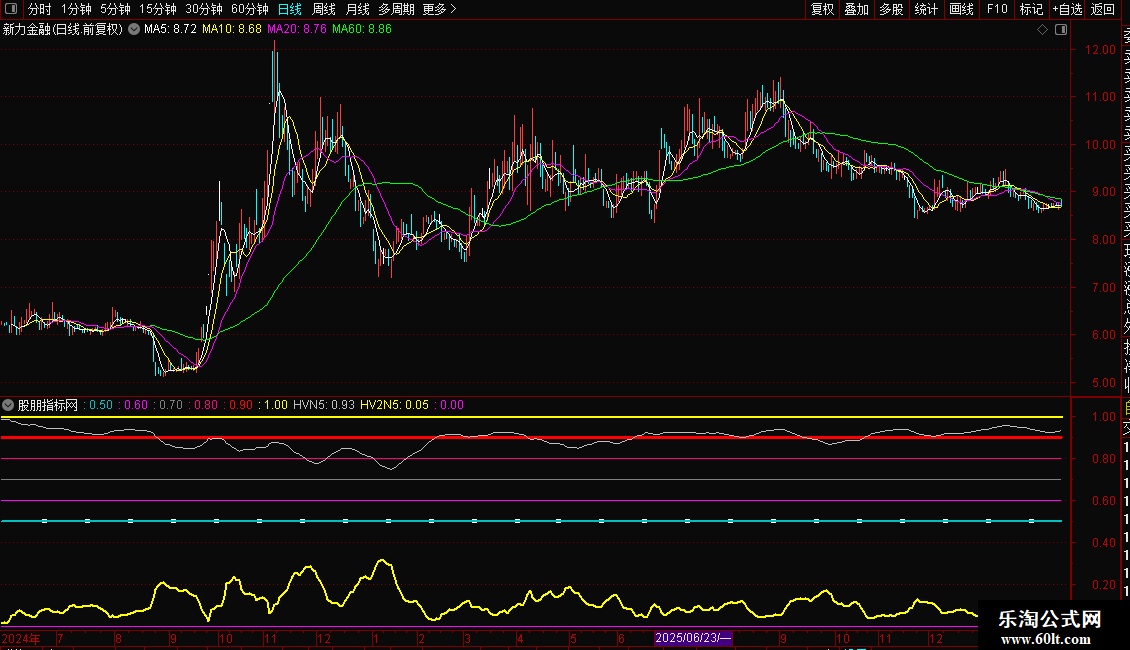
Task: Expand the 更多 periods menu
Action: point(439,9)
